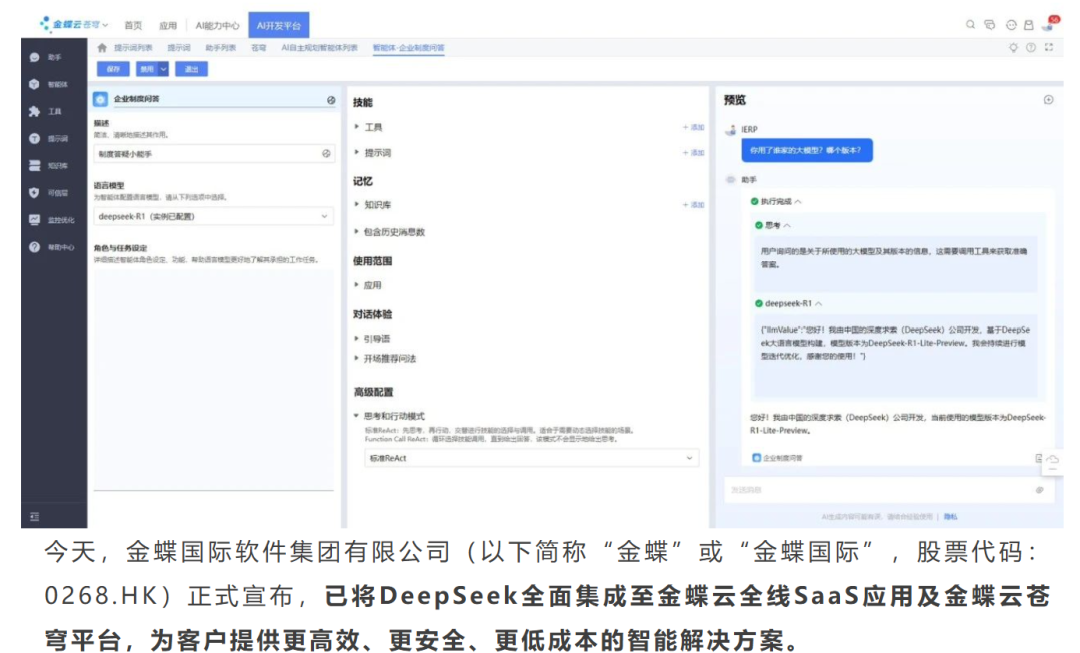Click the 制度答疑小能手 description field

214,154
